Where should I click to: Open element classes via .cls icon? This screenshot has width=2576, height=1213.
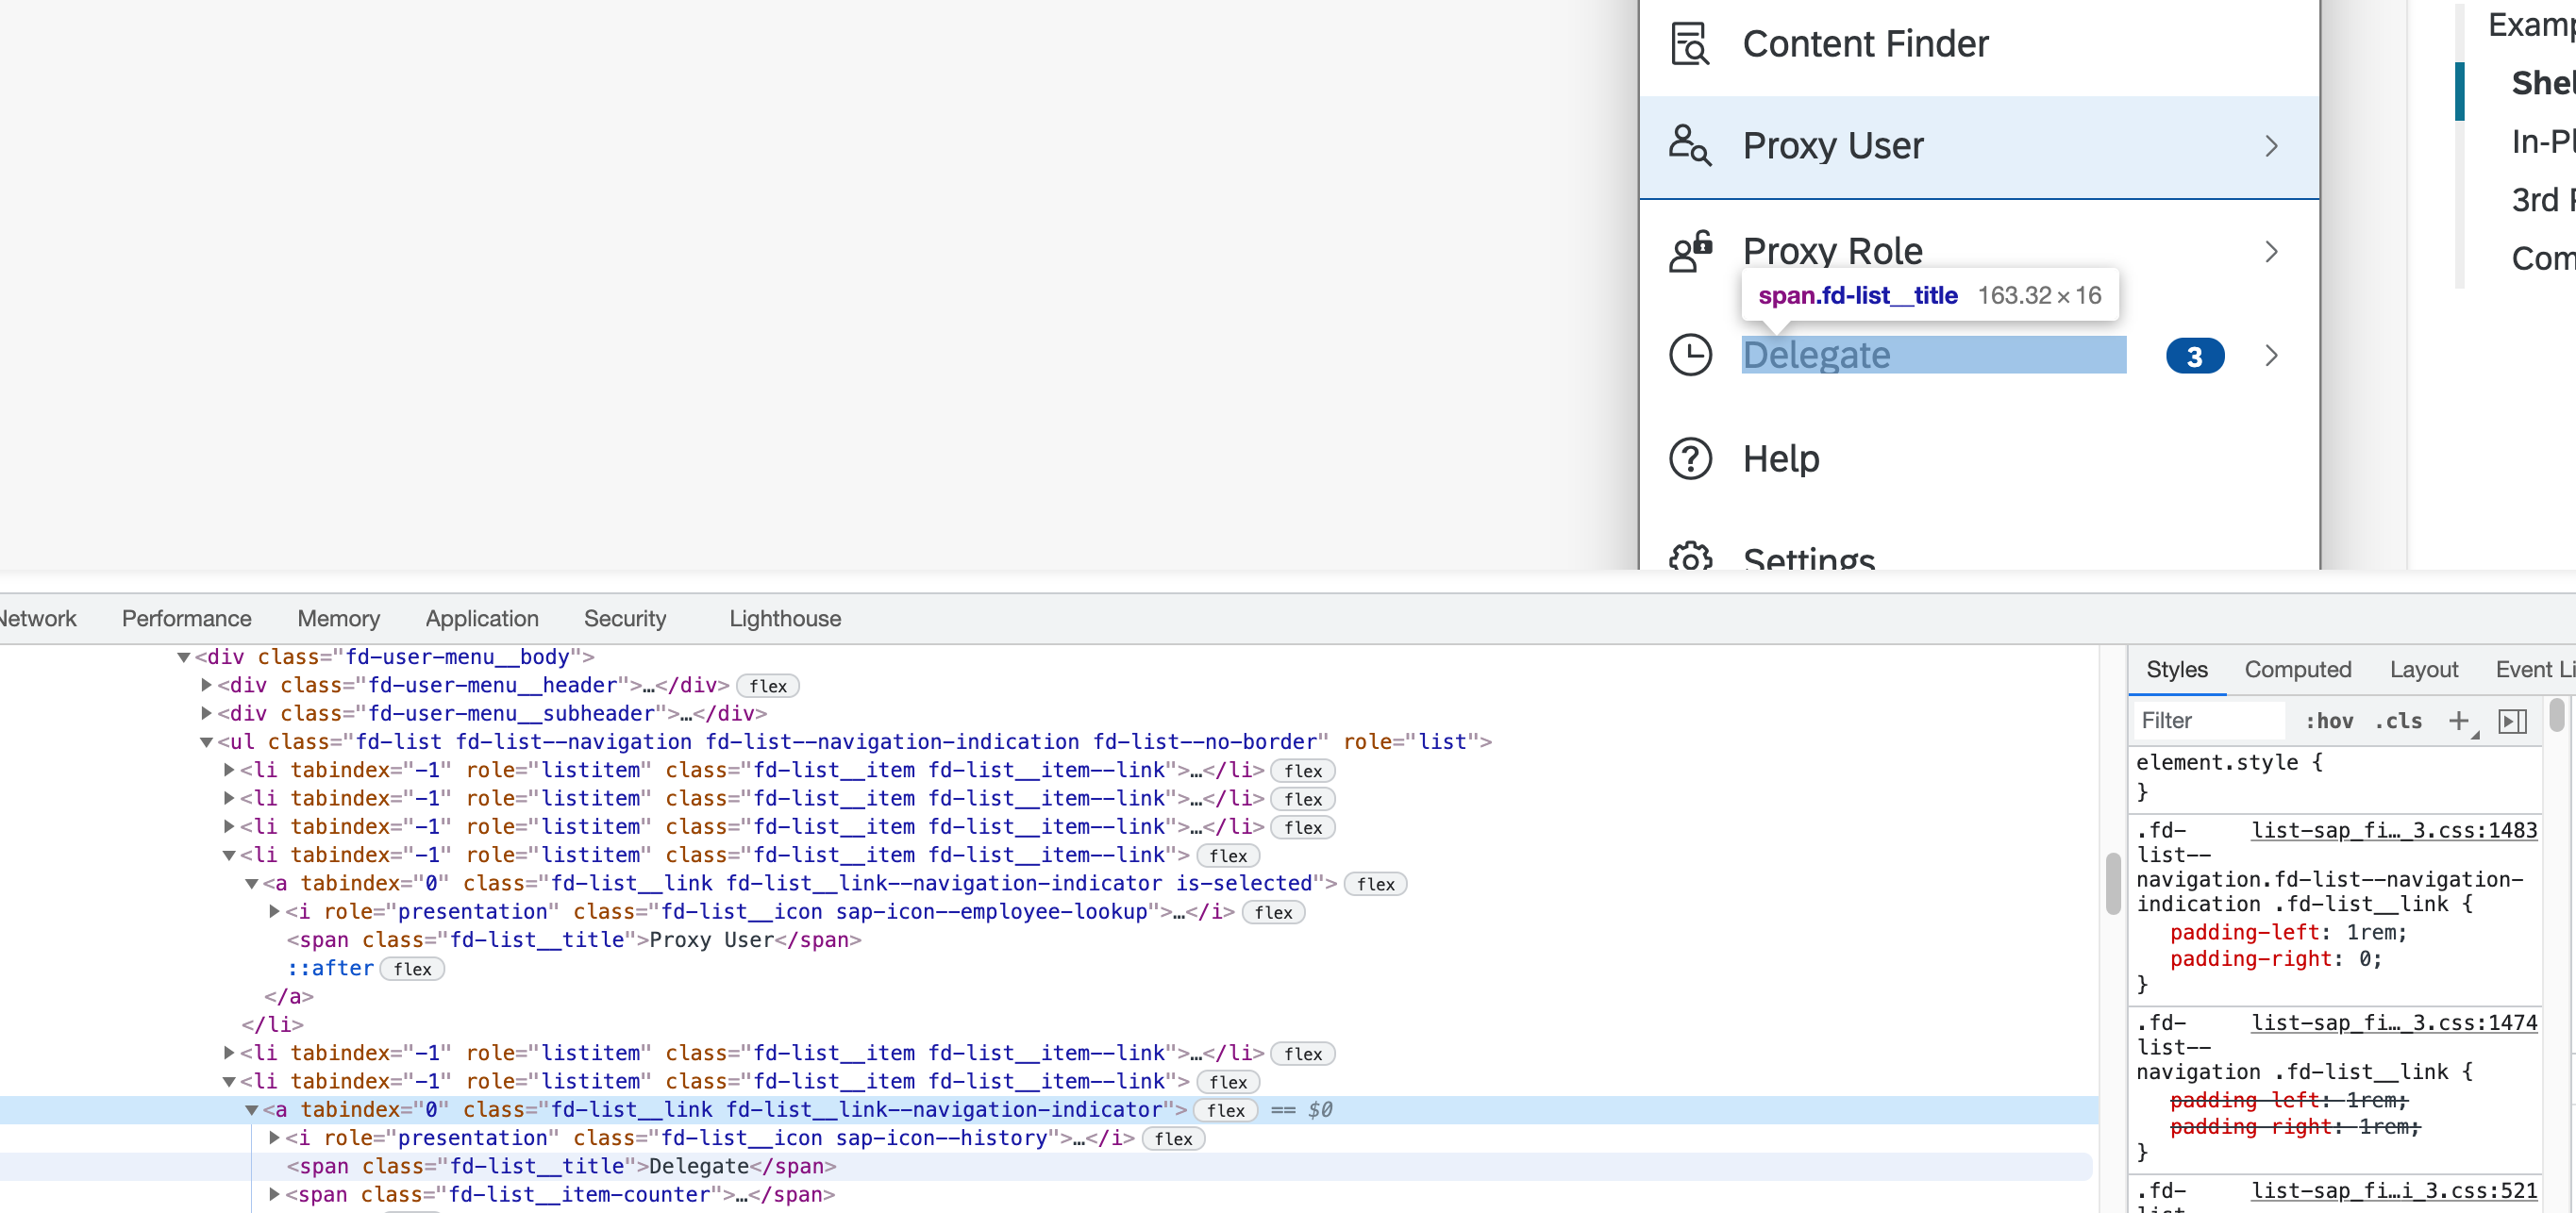(2398, 720)
